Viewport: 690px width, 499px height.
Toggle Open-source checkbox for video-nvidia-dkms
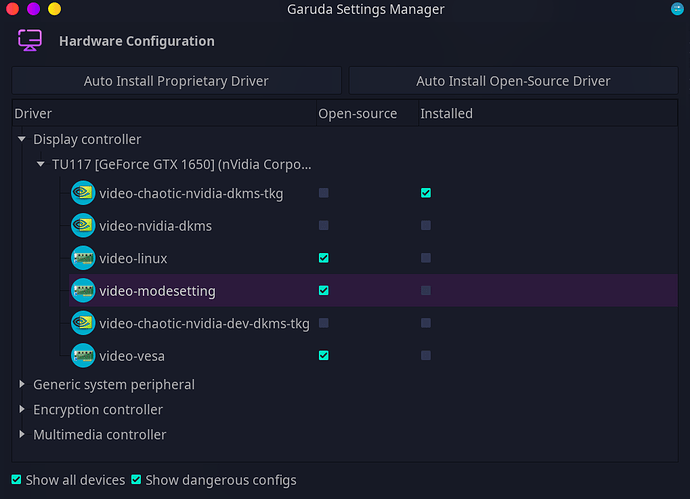[x=323, y=225]
